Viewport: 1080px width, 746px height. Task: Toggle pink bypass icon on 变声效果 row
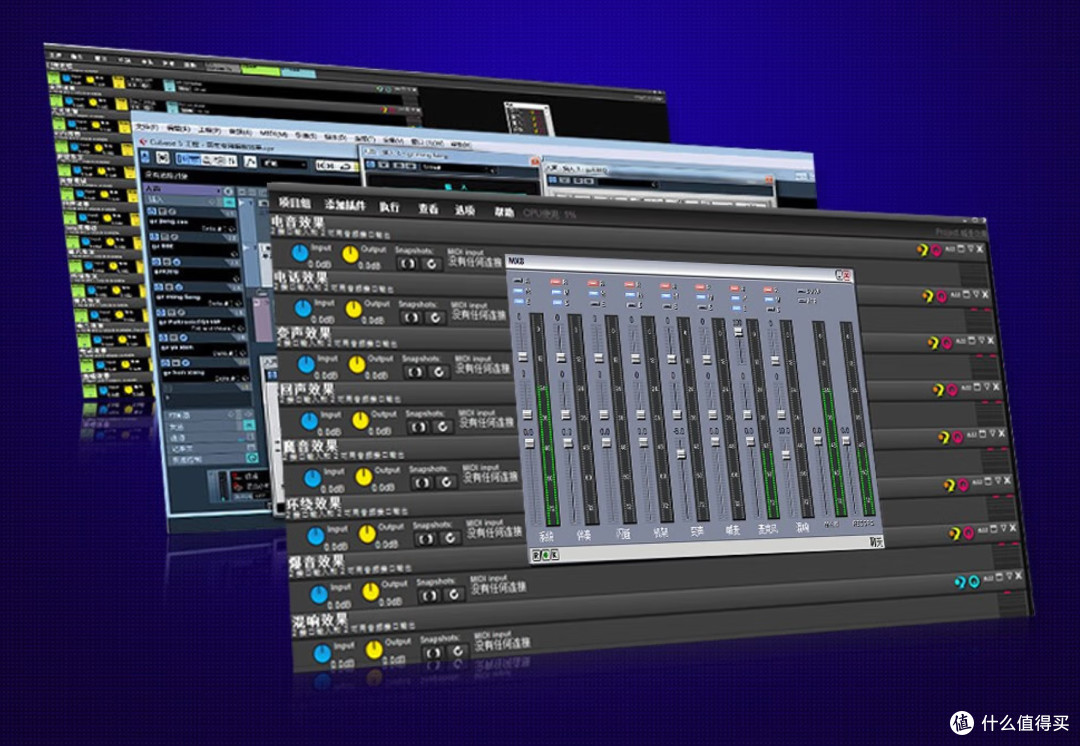946,343
